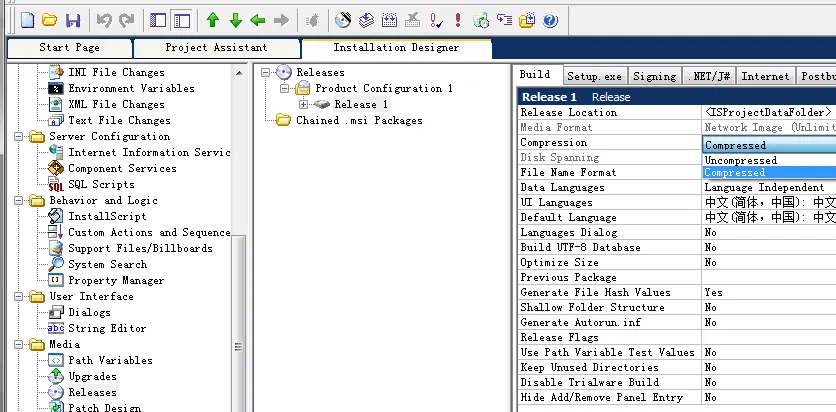
Task: Choose Uncompressed from the Compression list
Action: click(769, 160)
